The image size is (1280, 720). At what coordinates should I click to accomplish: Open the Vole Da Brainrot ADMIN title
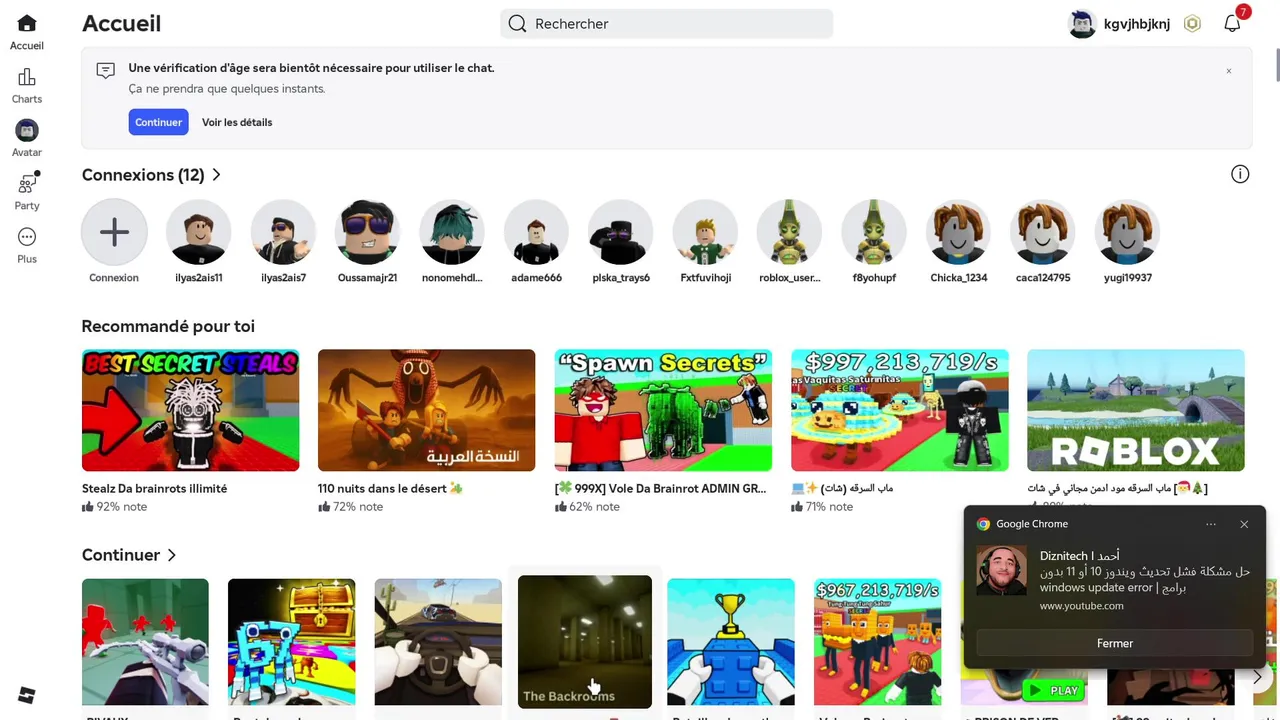coord(660,489)
